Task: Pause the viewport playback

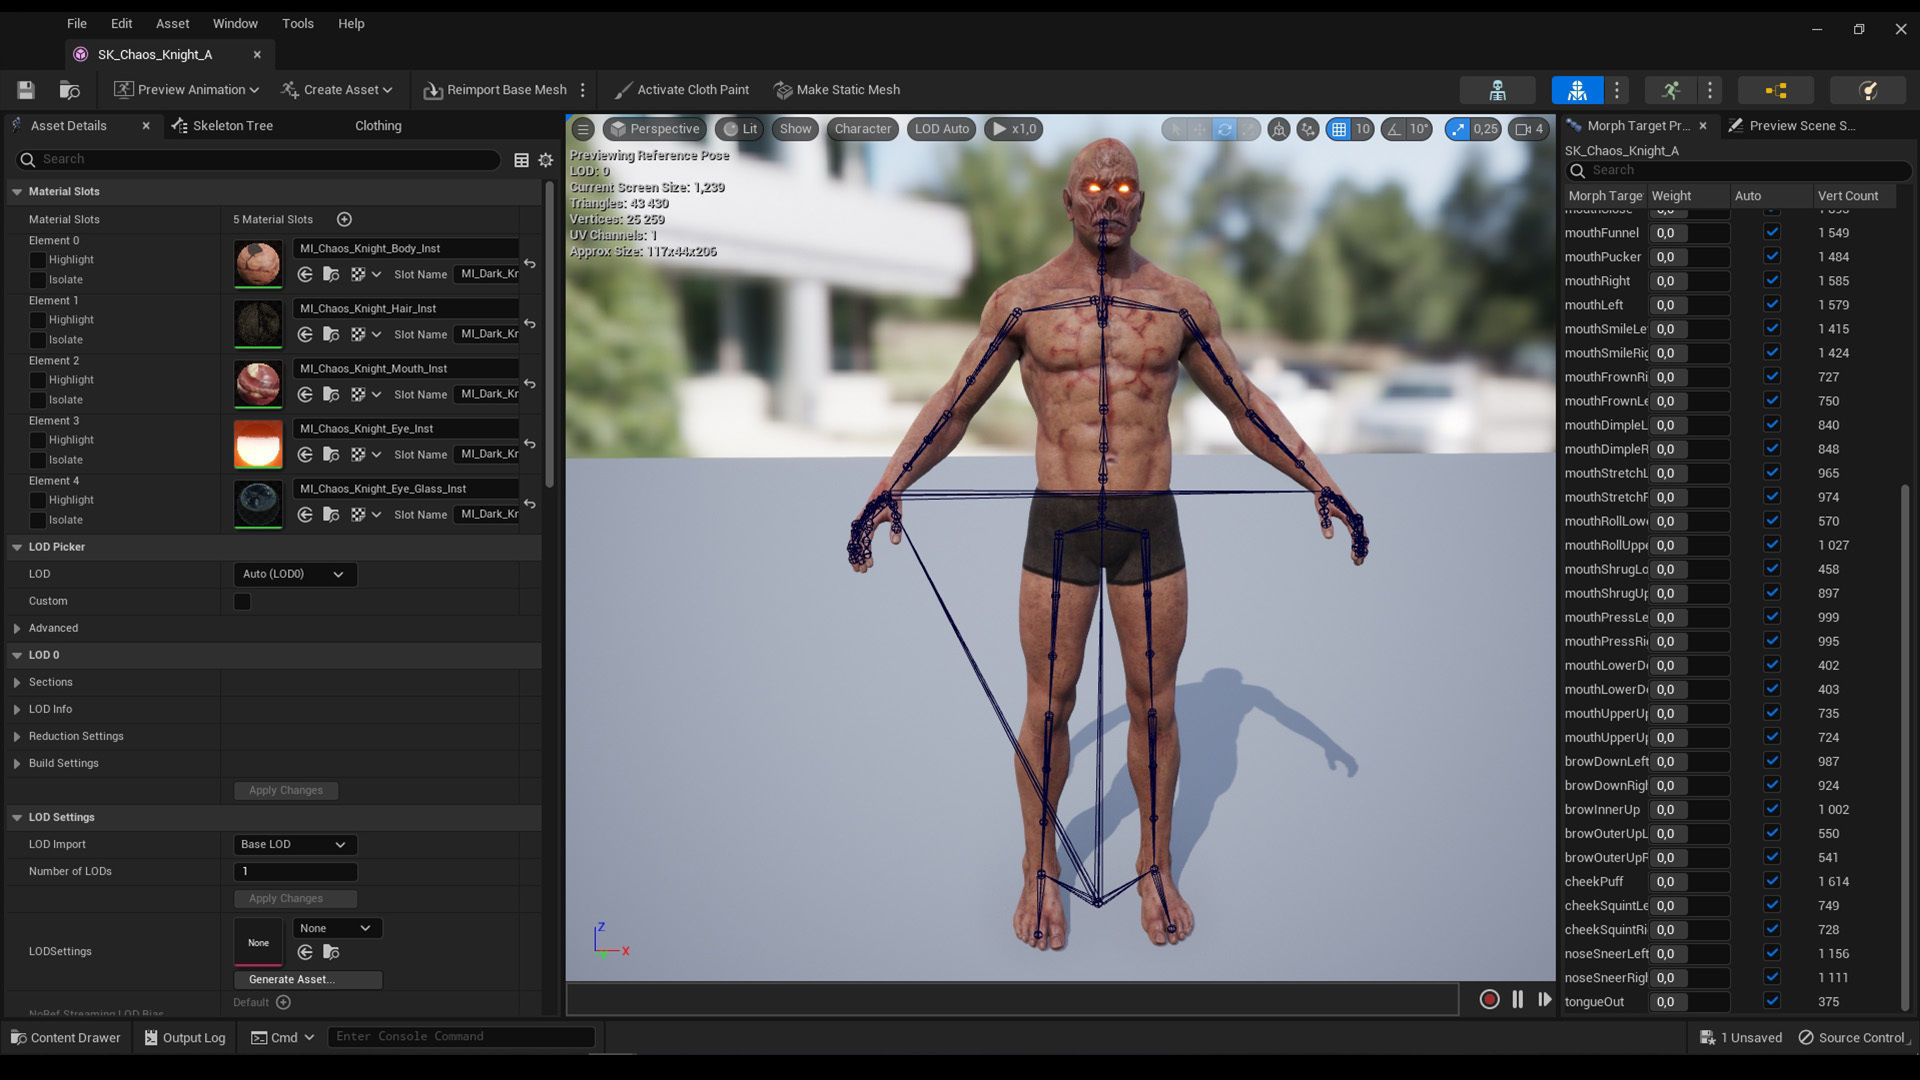Action: click(1517, 999)
